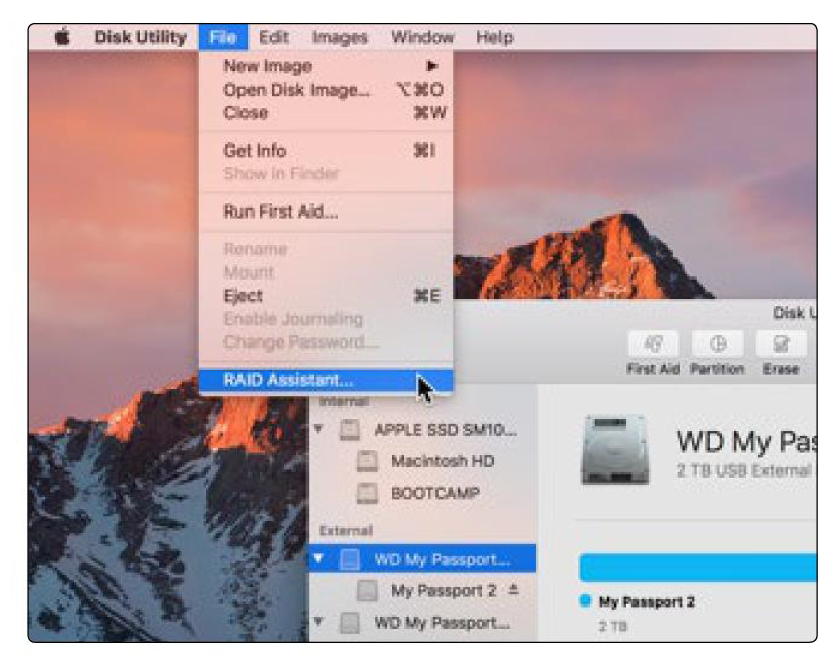Select My Passport 2 volume in sidebar
836x660 pixels.
pyautogui.click(x=422, y=591)
